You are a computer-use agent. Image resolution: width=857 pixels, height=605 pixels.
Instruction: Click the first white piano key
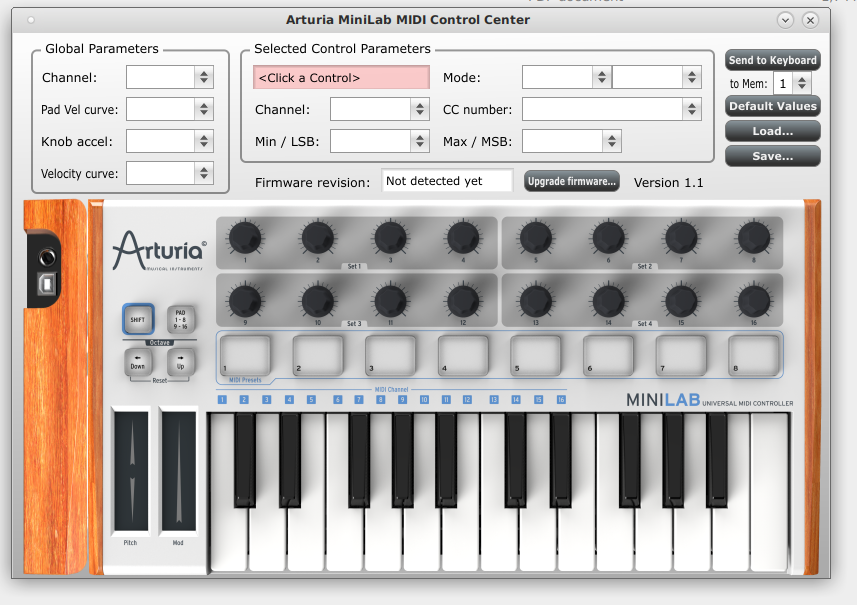pos(228,538)
